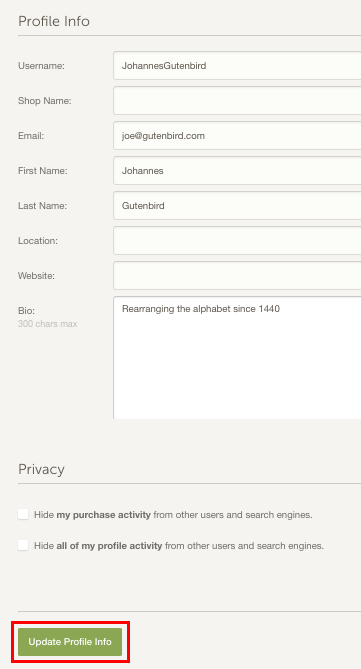
Task: Click the Last Name field showing Gutenbird
Action: click(x=237, y=206)
